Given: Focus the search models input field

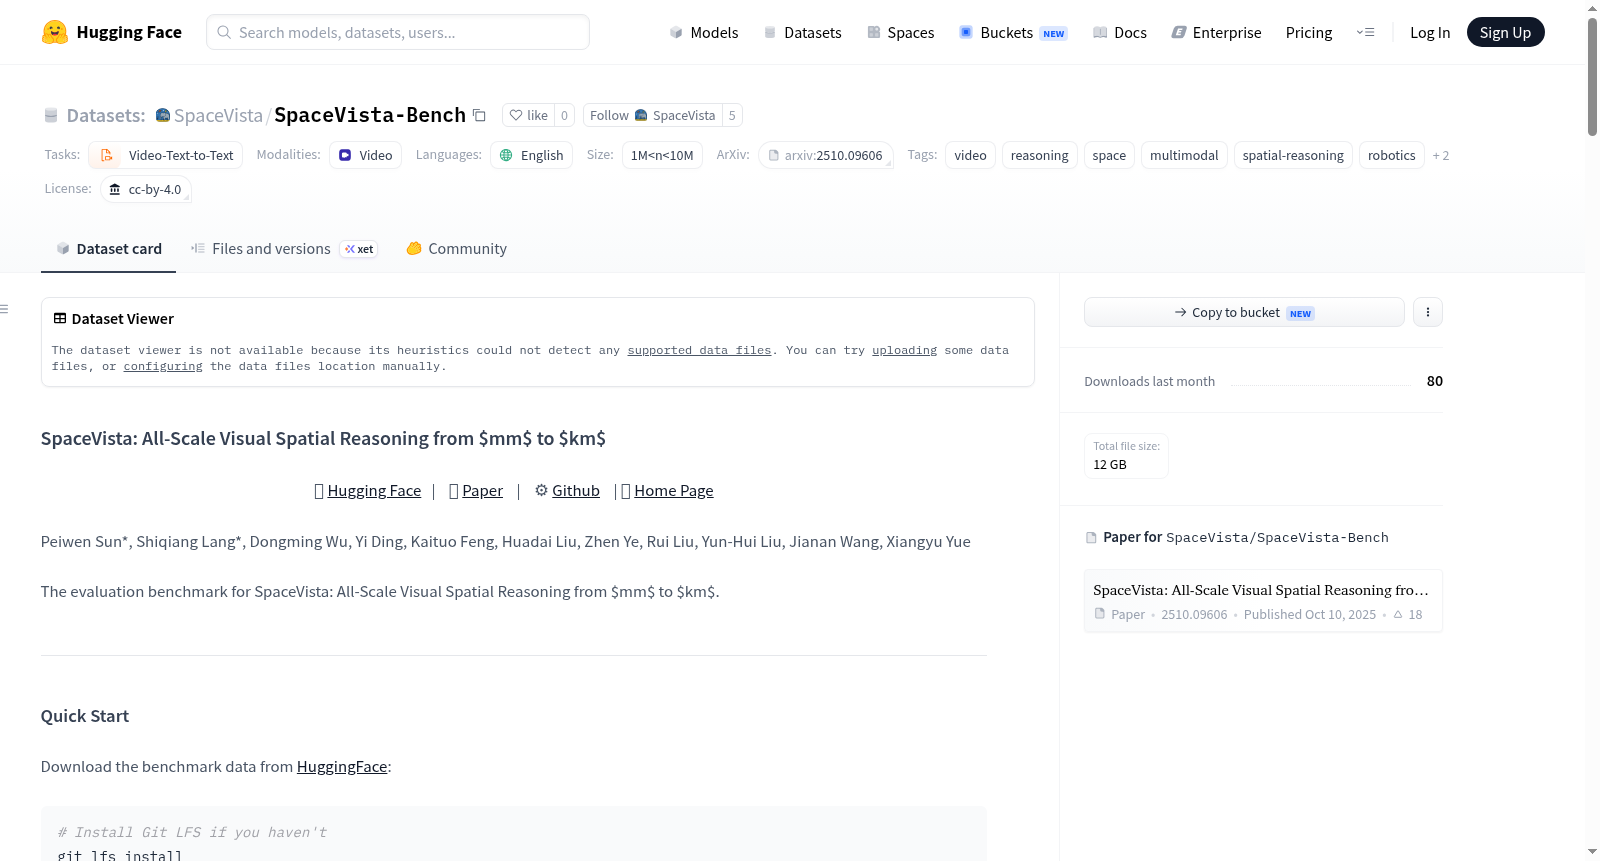Looking at the screenshot, I should [x=398, y=32].
